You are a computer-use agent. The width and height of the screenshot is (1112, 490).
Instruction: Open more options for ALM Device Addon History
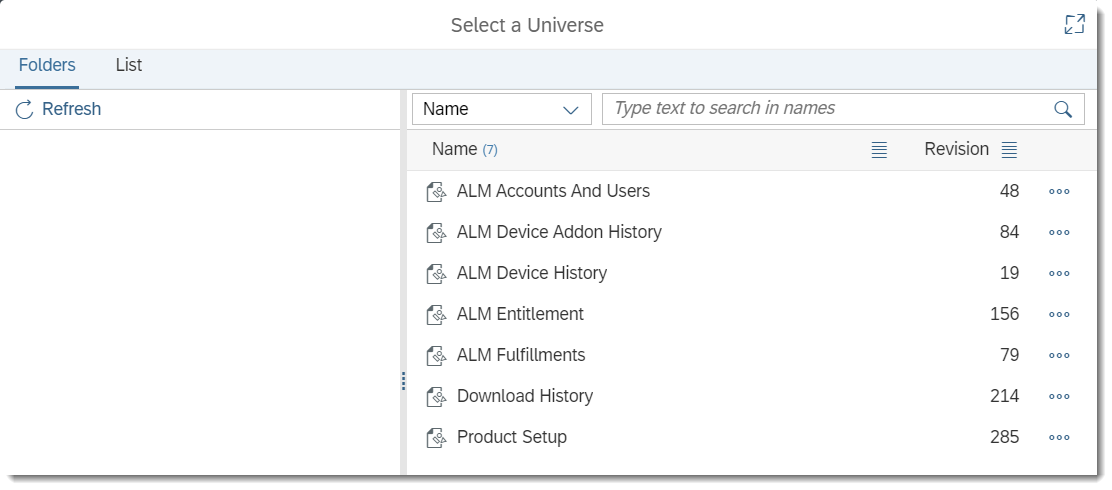pyautogui.click(x=1059, y=233)
